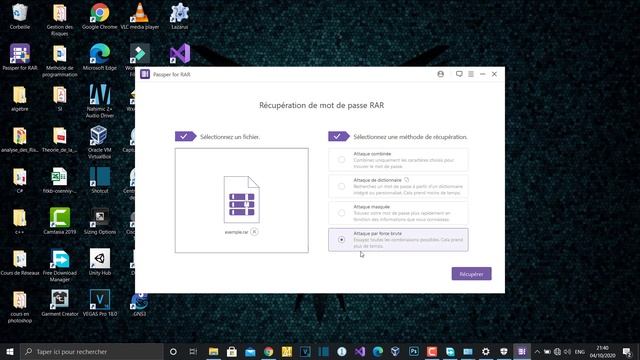The image size is (640, 360).
Task: Select Lazarus desktop shortcut
Action: [180, 16]
